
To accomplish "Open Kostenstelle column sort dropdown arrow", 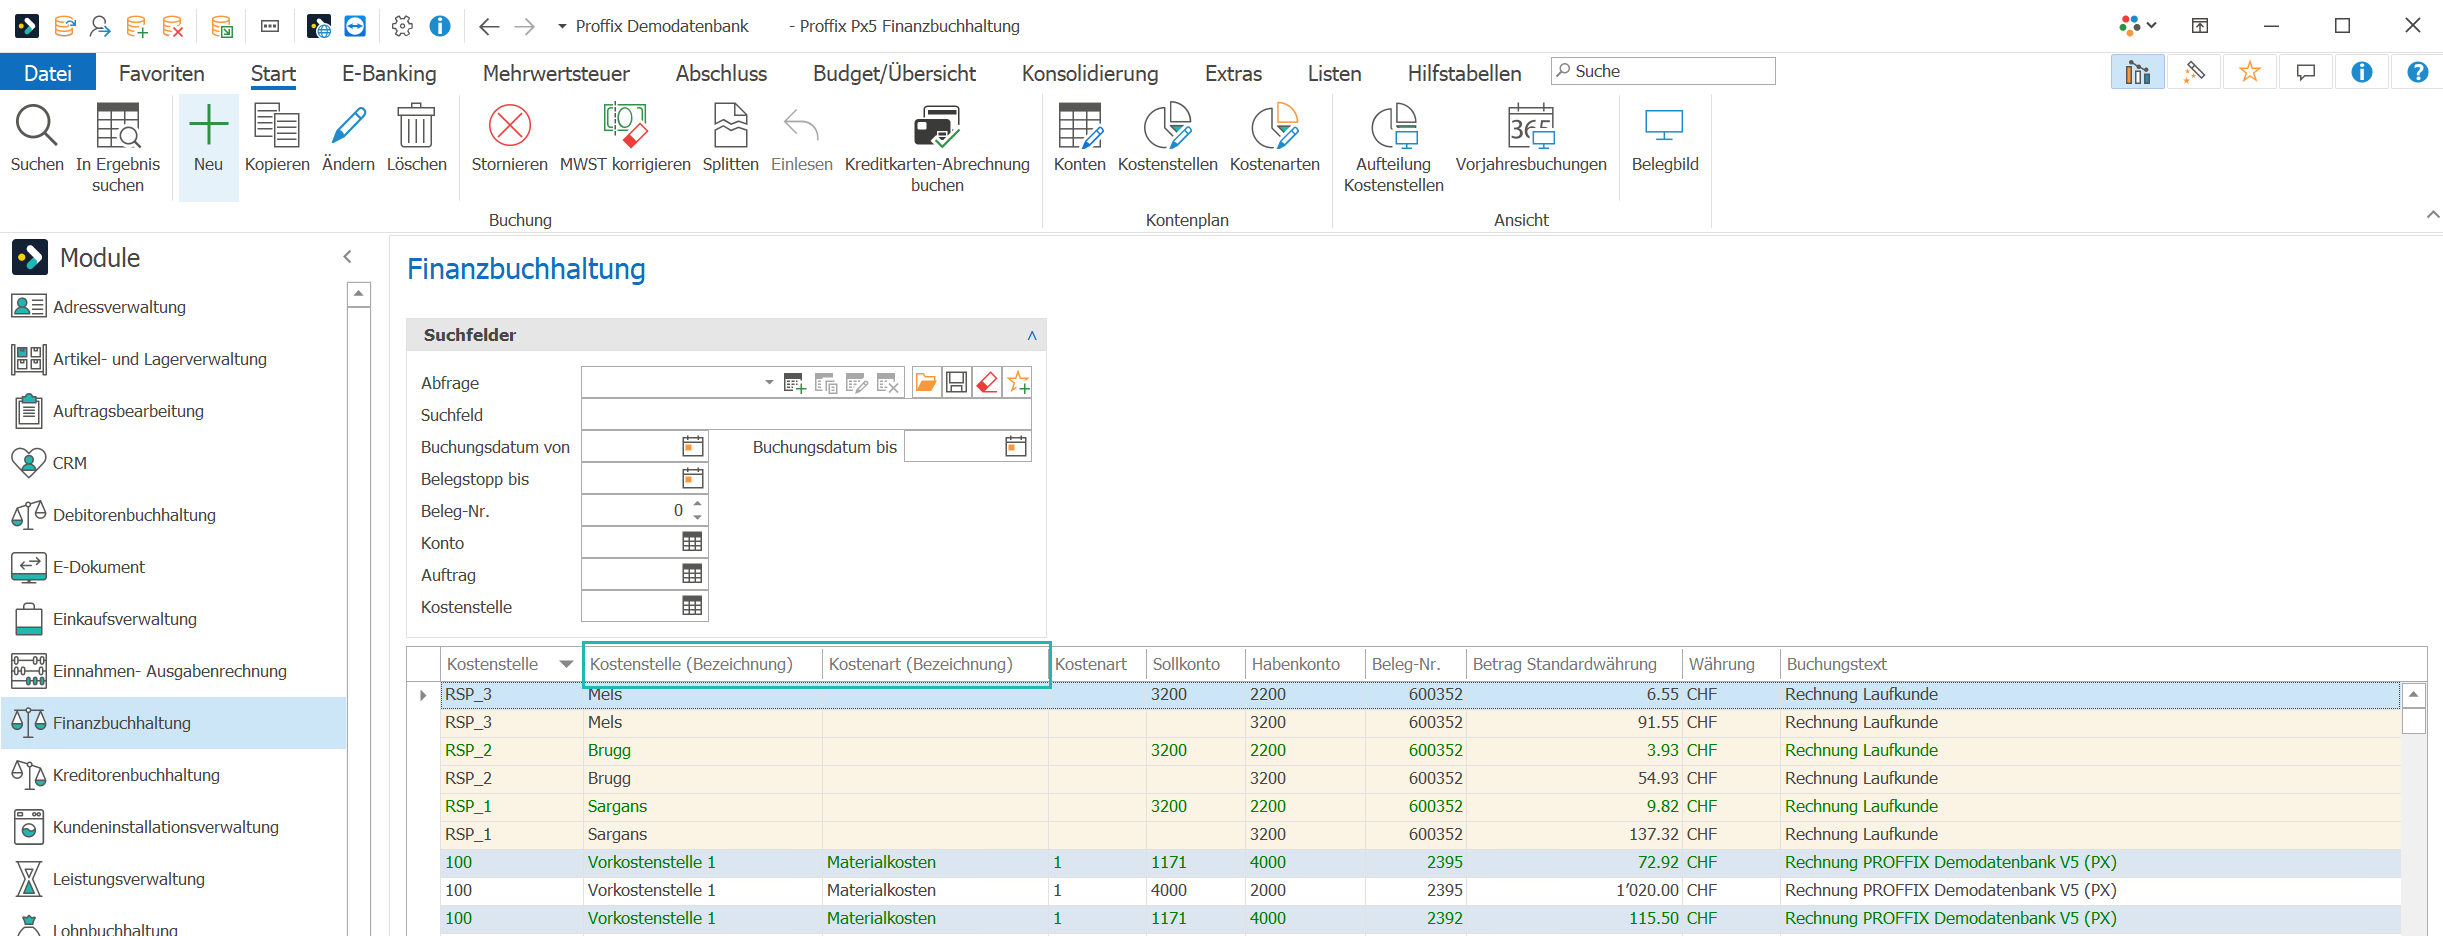I will tap(567, 664).
